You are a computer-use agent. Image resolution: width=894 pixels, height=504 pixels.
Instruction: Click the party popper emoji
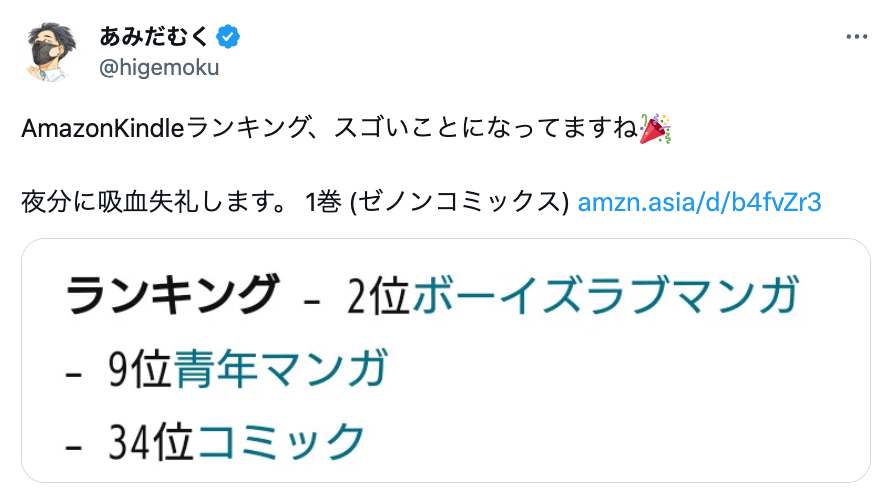click(x=655, y=130)
